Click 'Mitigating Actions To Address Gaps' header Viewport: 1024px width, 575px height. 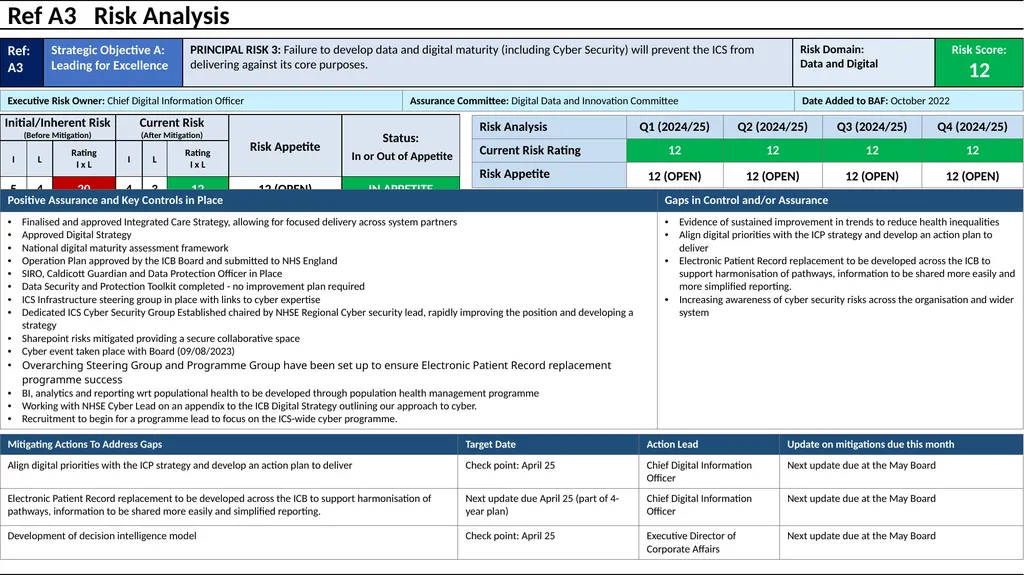pos(229,444)
